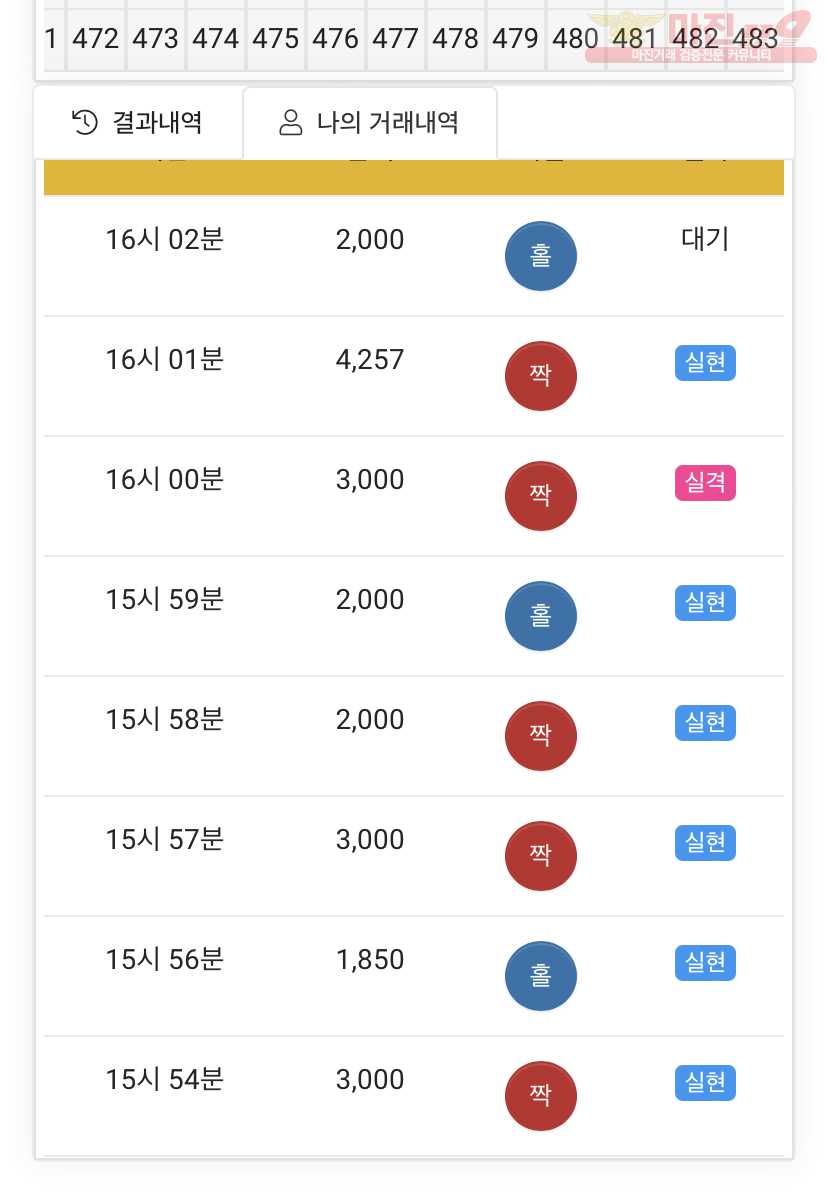Select round number 476 in top row

click(x=335, y=38)
